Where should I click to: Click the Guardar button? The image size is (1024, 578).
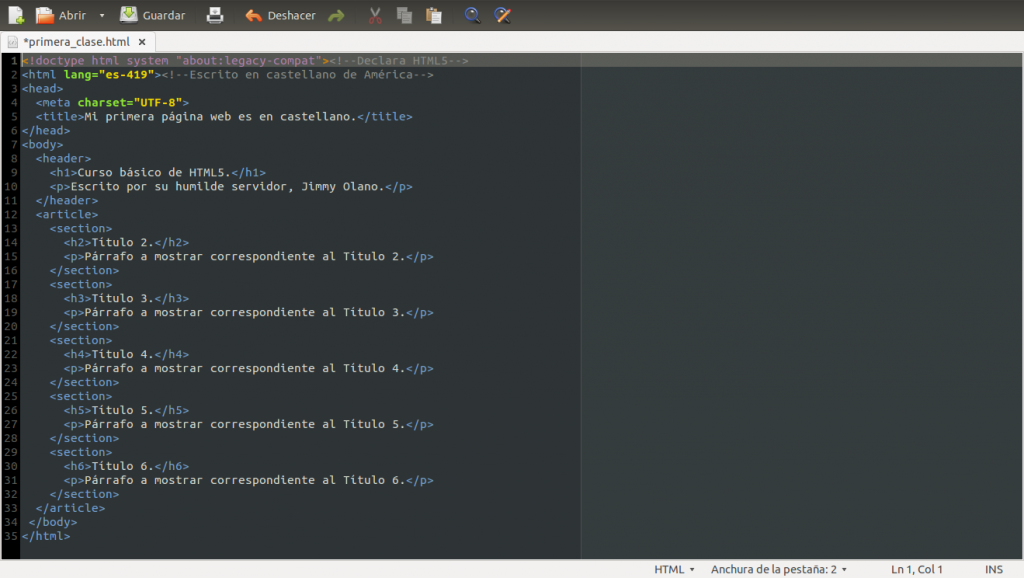point(152,15)
